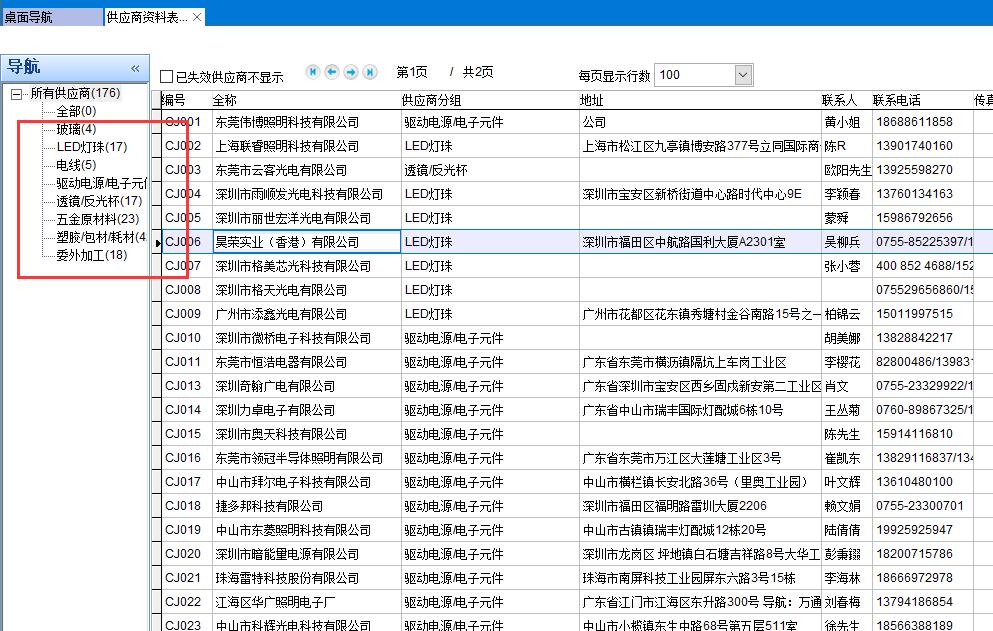Screen dimensions: 993x631
Task: Select 全部(0) in the navigation tree
Action: pos(76,111)
